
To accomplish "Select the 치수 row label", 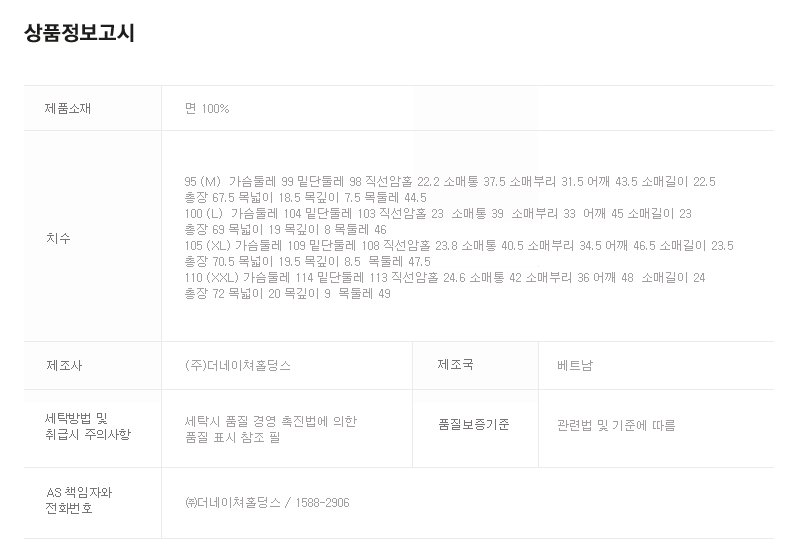I will [58, 238].
